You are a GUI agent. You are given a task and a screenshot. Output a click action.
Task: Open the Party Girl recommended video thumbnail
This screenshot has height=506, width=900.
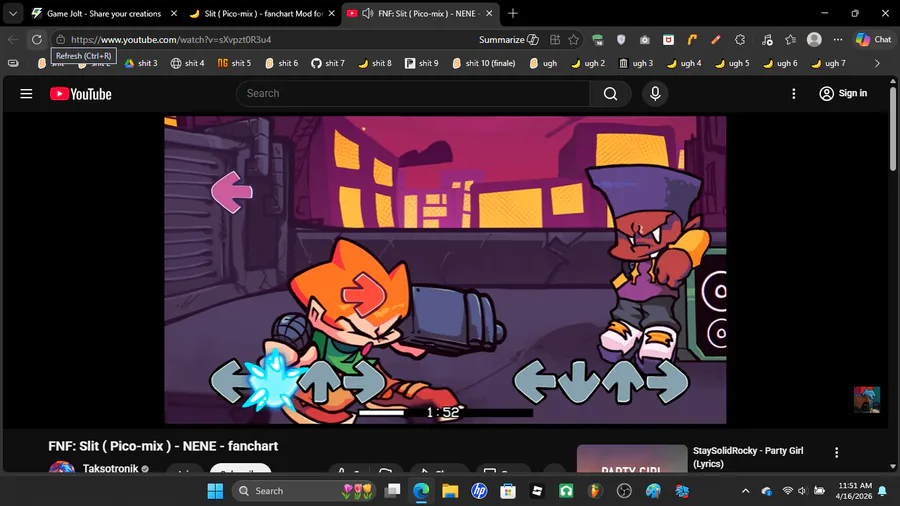coord(631,458)
